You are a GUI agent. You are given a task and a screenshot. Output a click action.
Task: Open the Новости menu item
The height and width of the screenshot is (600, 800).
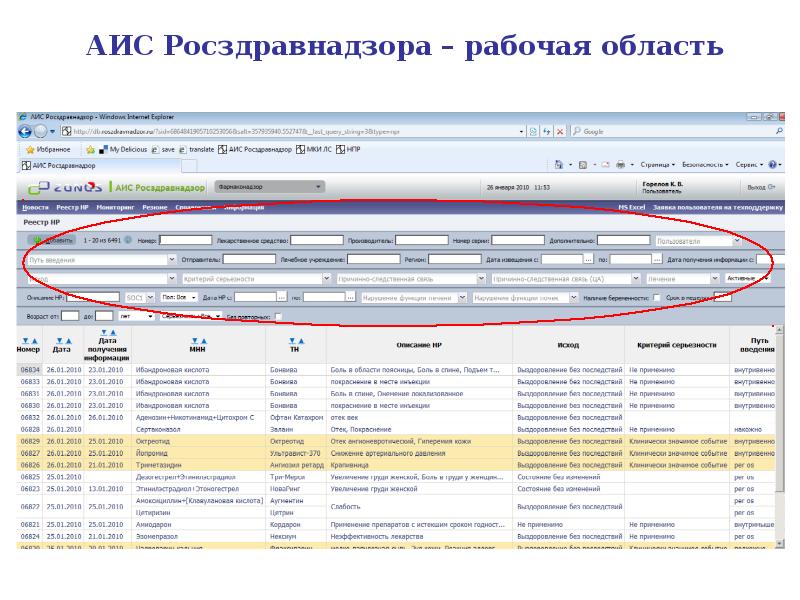[35, 208]
